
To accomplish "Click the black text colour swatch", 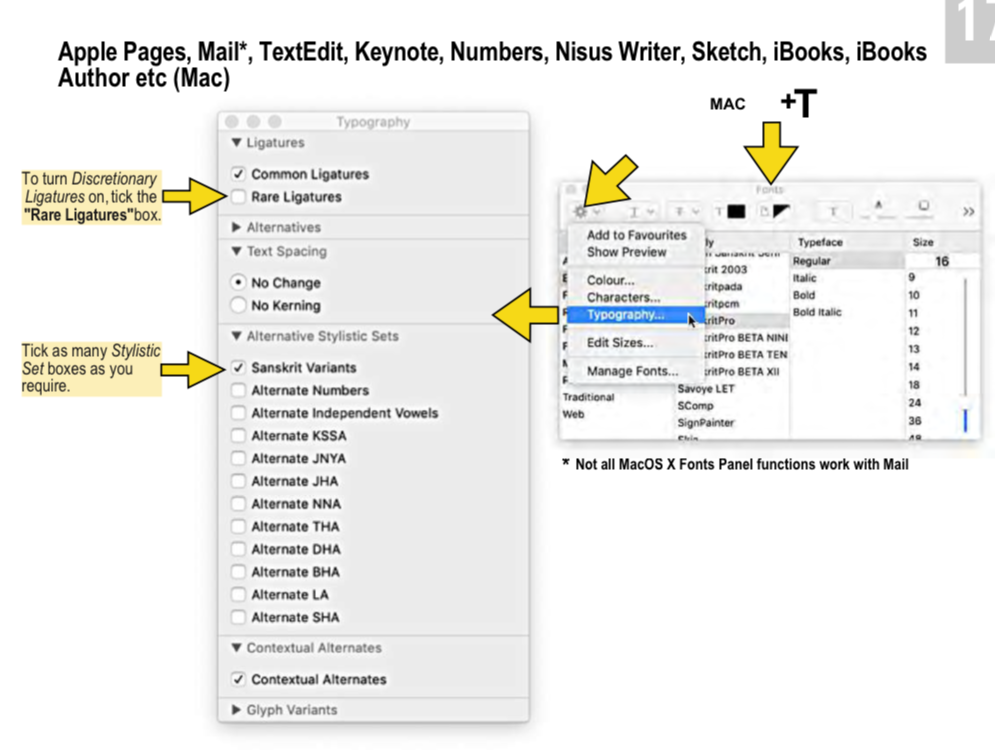I will [x=736, y=211].
